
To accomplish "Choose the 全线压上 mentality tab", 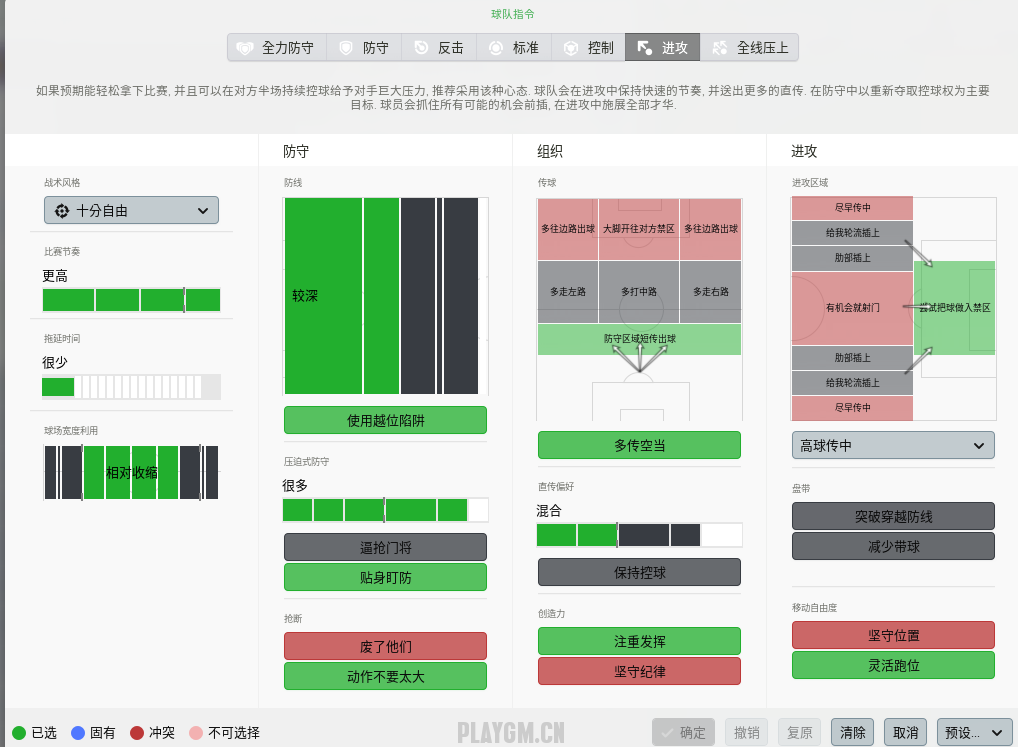I will pos(749,47).
